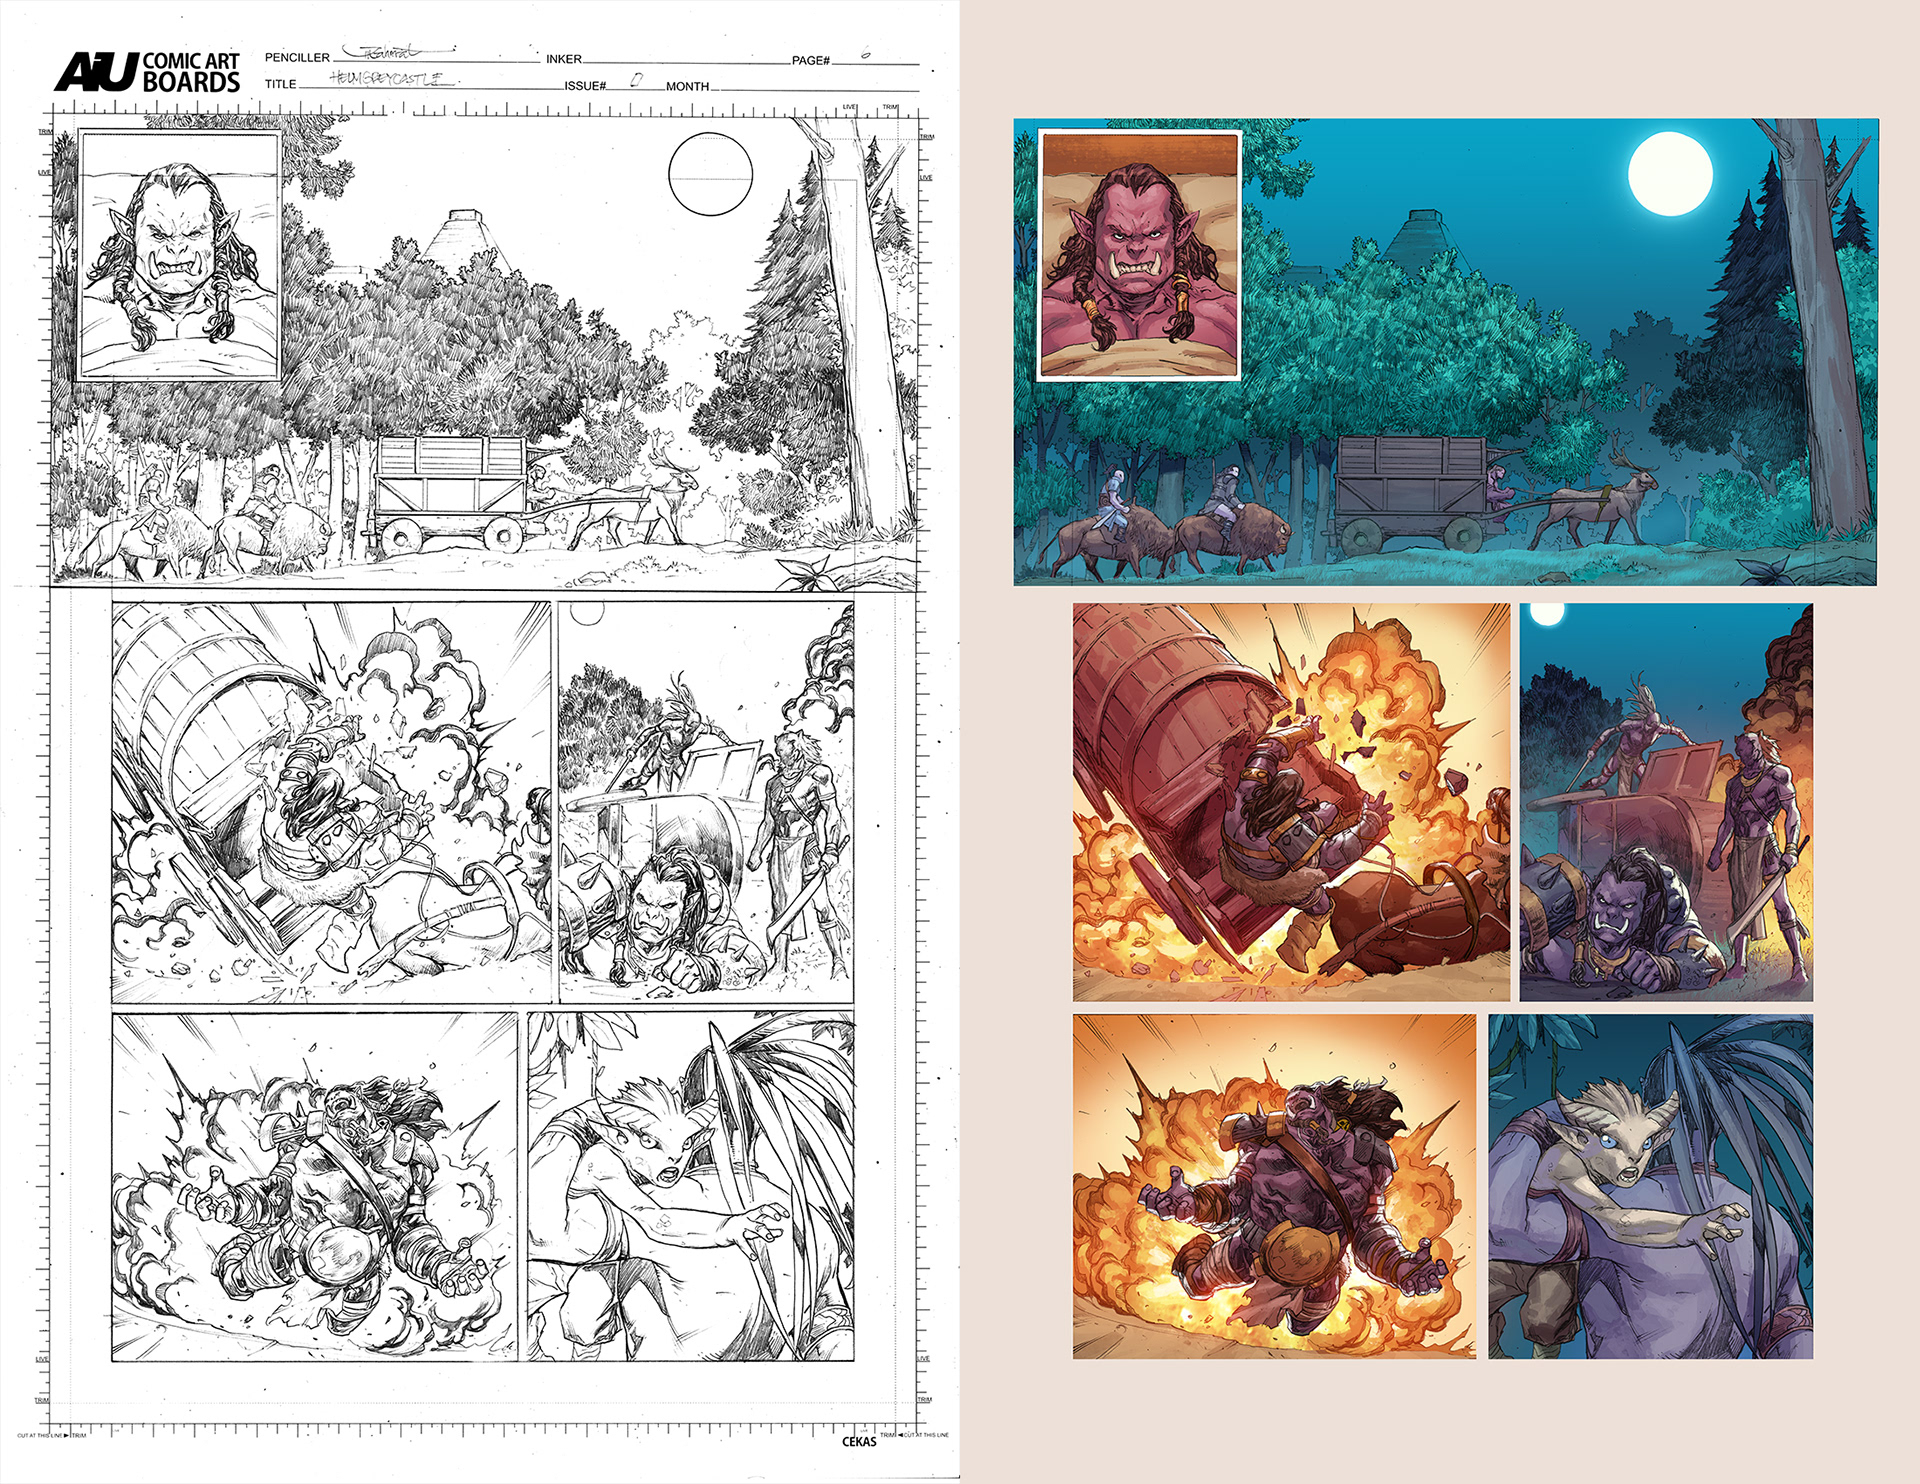Click the Issue# field

(635, 83)
